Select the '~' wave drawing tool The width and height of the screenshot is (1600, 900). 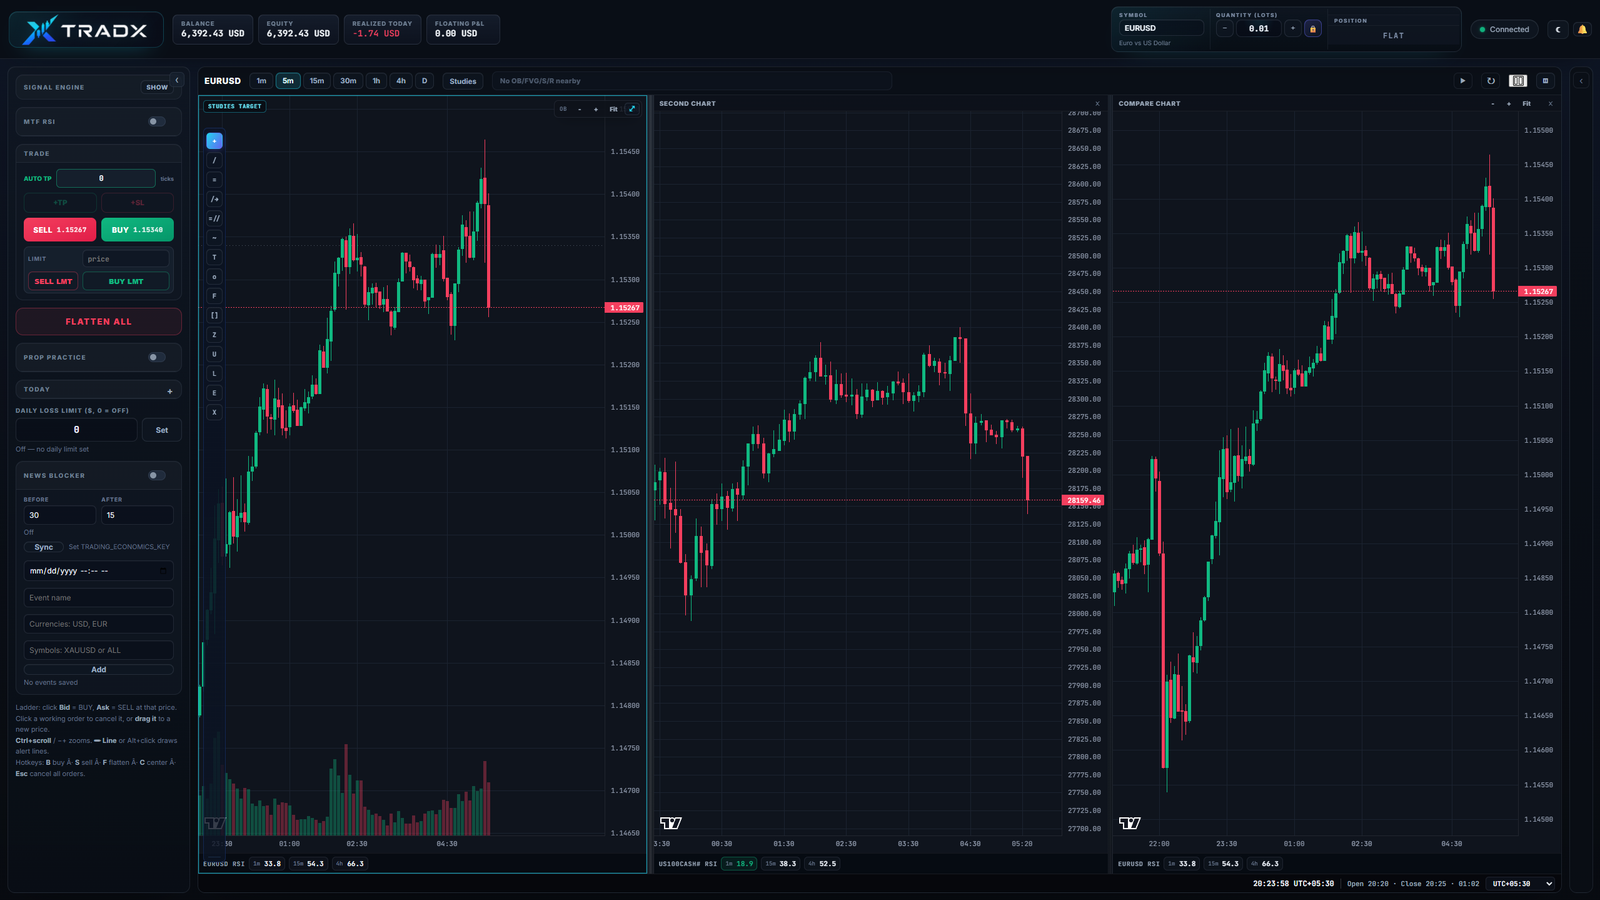click(214, 238)
